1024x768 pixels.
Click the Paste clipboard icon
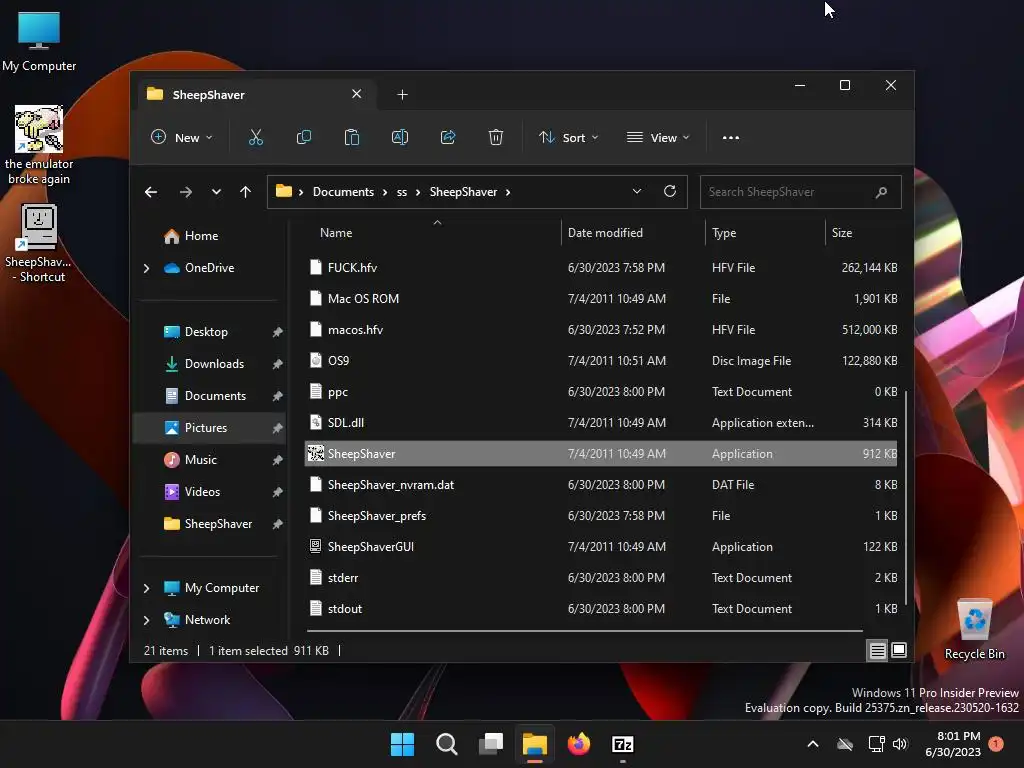pos(351,137)
